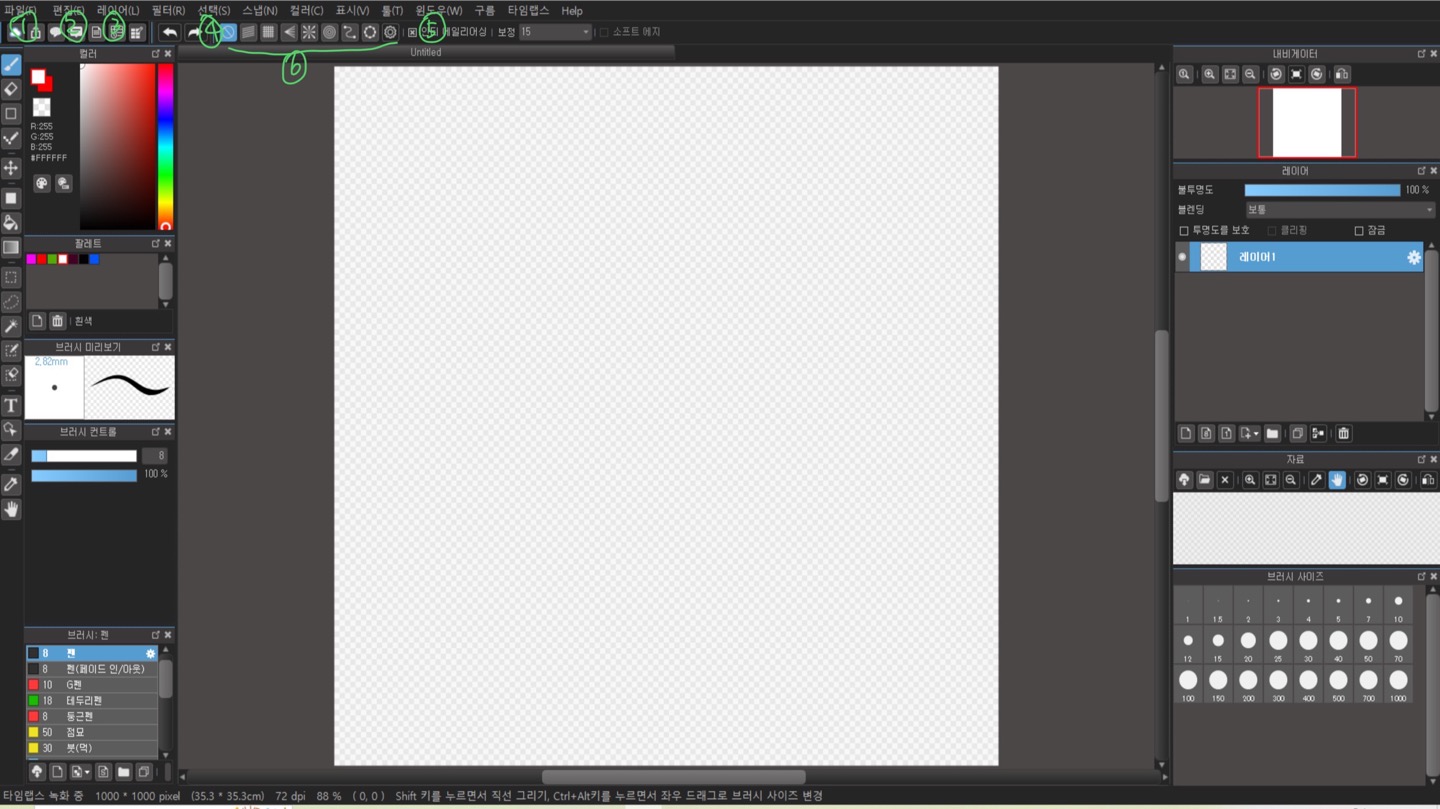Viewport: 1440px width, 809px height.
Task: Select the 펜(페이드 인/아웃) brush
Action: (92, 669)
